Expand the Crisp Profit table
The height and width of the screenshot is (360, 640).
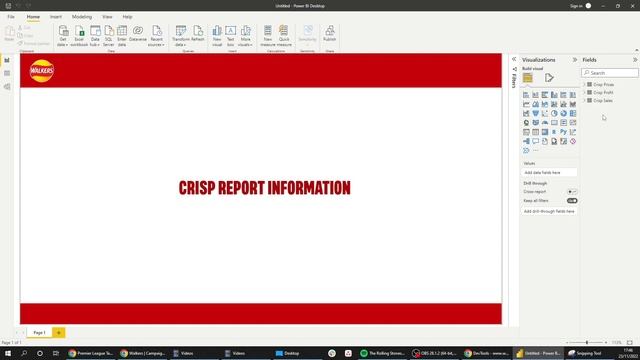coord(584,93)
